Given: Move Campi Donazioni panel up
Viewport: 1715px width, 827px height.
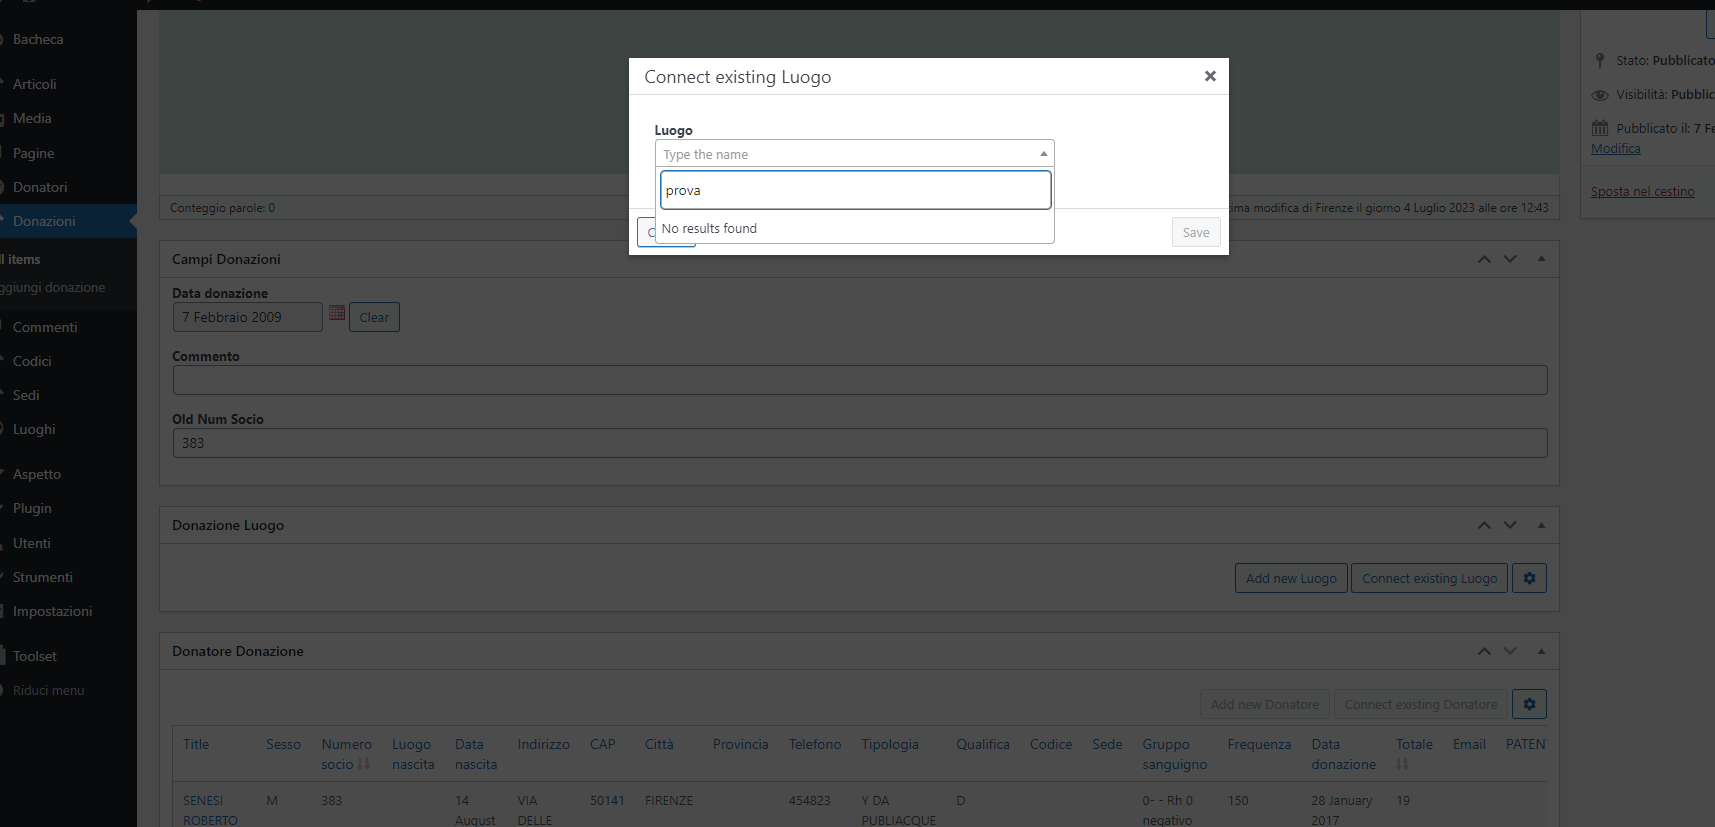Looking at the screenshot, I should pos(1484,259).
